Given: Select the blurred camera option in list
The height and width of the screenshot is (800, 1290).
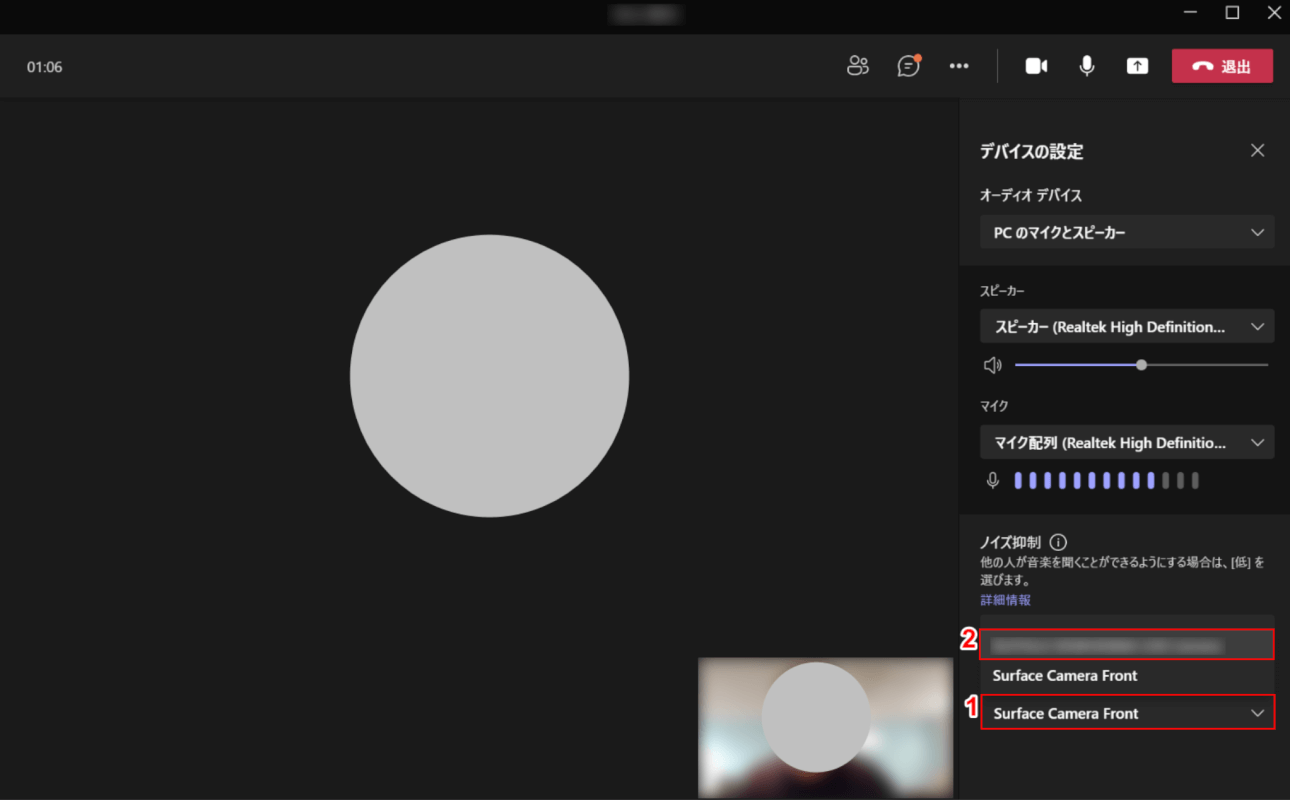Looking at the screenshot, I should click(1127, 645).
